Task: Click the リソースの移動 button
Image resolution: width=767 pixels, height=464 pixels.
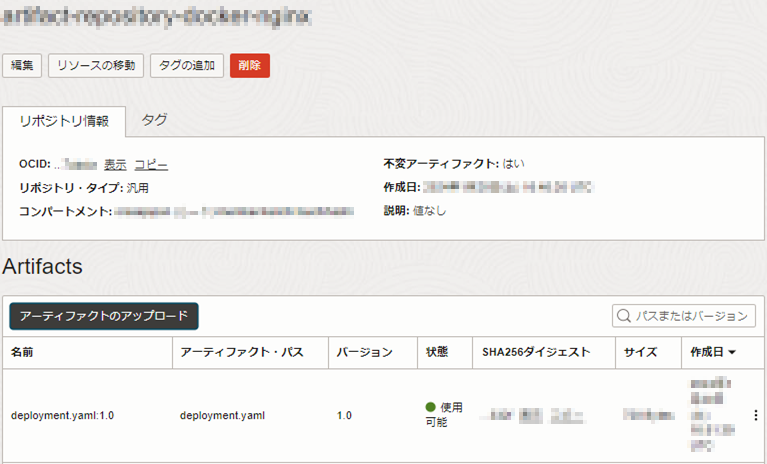Action: pyautogui.click(x=96, y=66)
